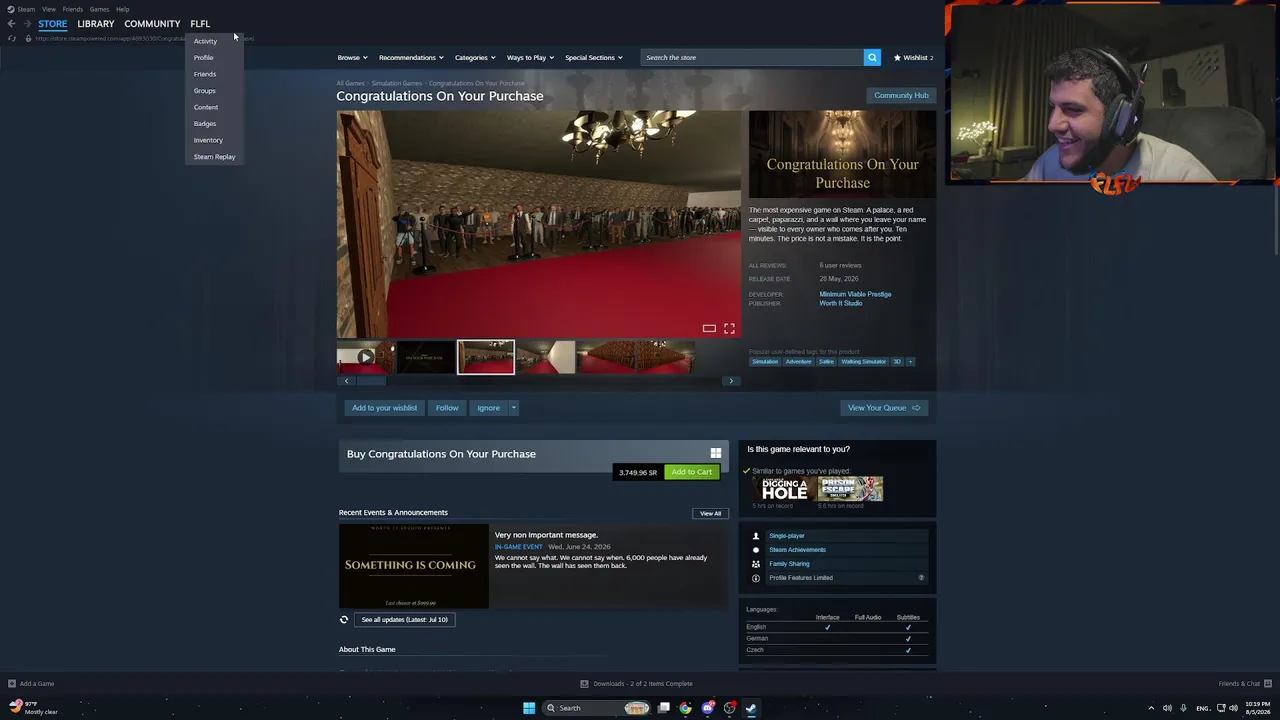
Task: Select Steam Replay from the dropdown
Action: tap(214, 157)
